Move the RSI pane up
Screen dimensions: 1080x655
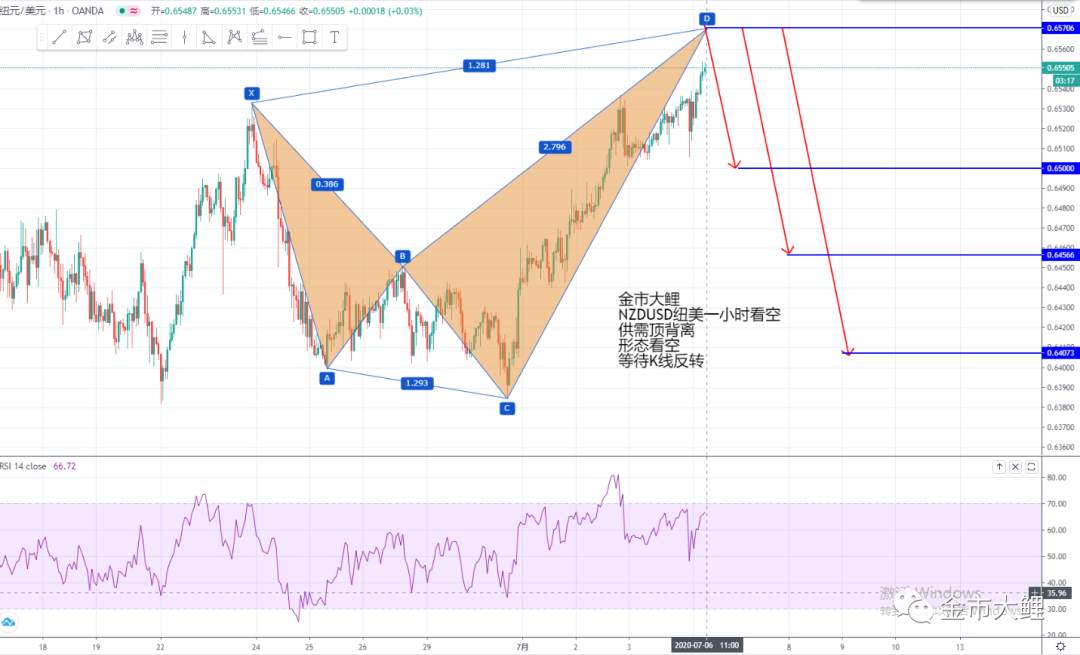(999, 466)
